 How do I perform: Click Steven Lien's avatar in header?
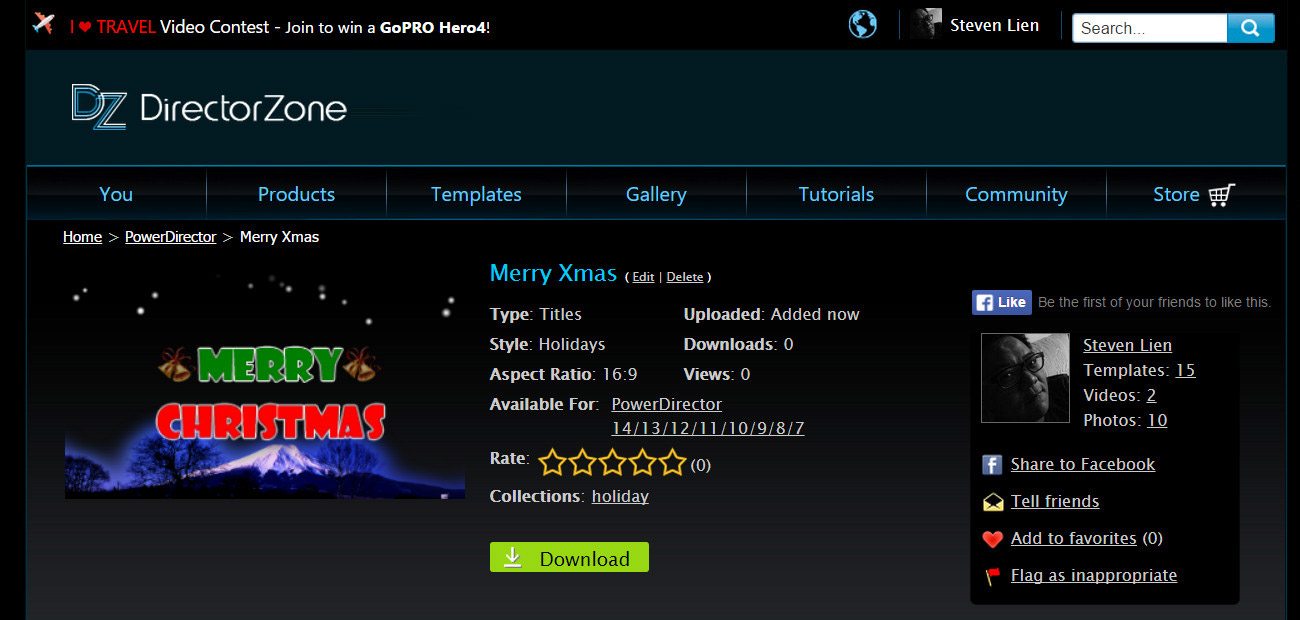926,25
